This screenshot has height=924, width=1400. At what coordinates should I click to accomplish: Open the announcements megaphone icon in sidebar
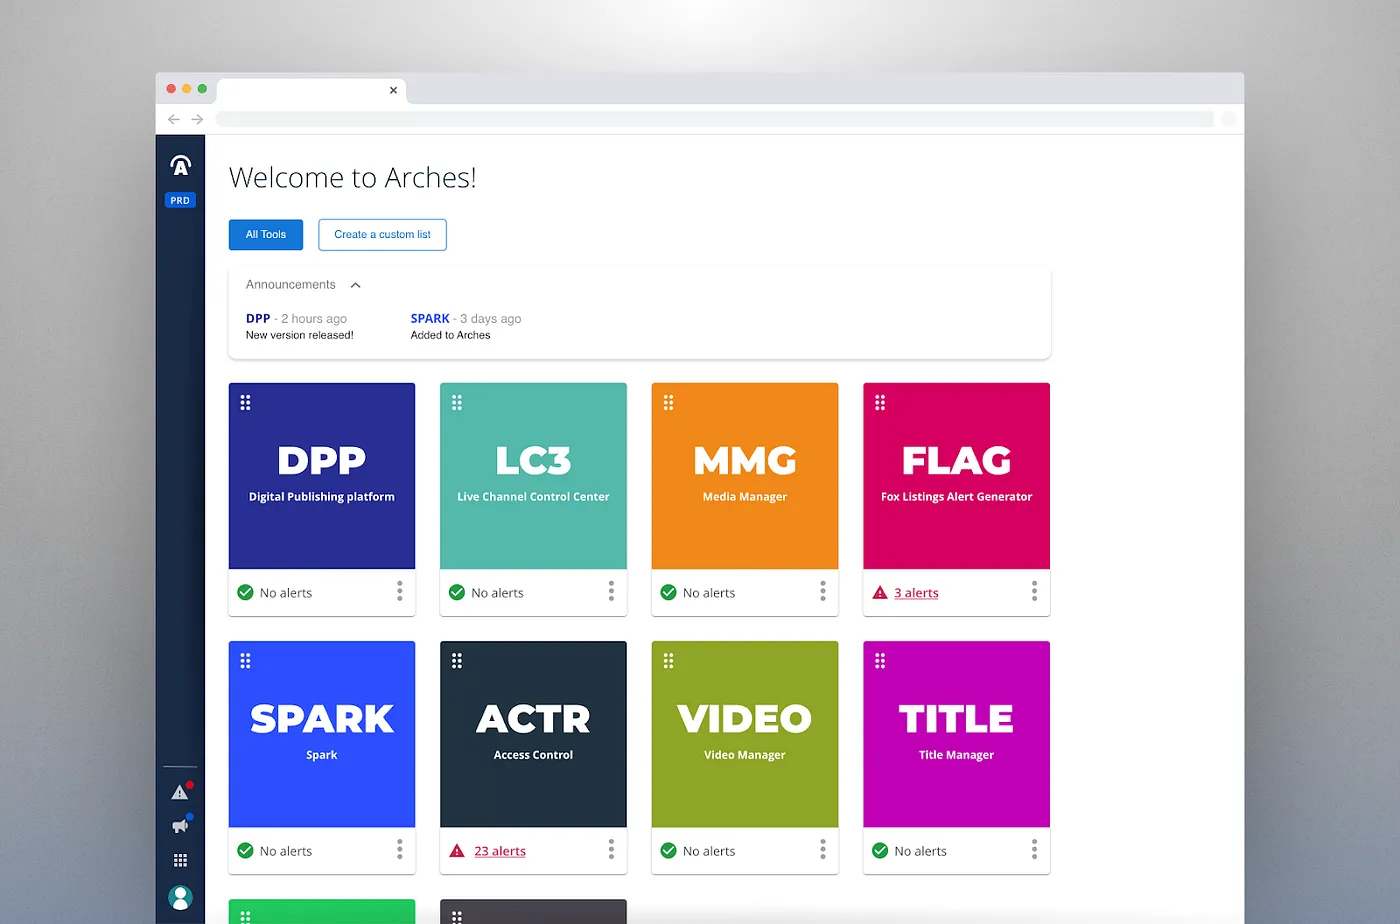tap(180, 826)
